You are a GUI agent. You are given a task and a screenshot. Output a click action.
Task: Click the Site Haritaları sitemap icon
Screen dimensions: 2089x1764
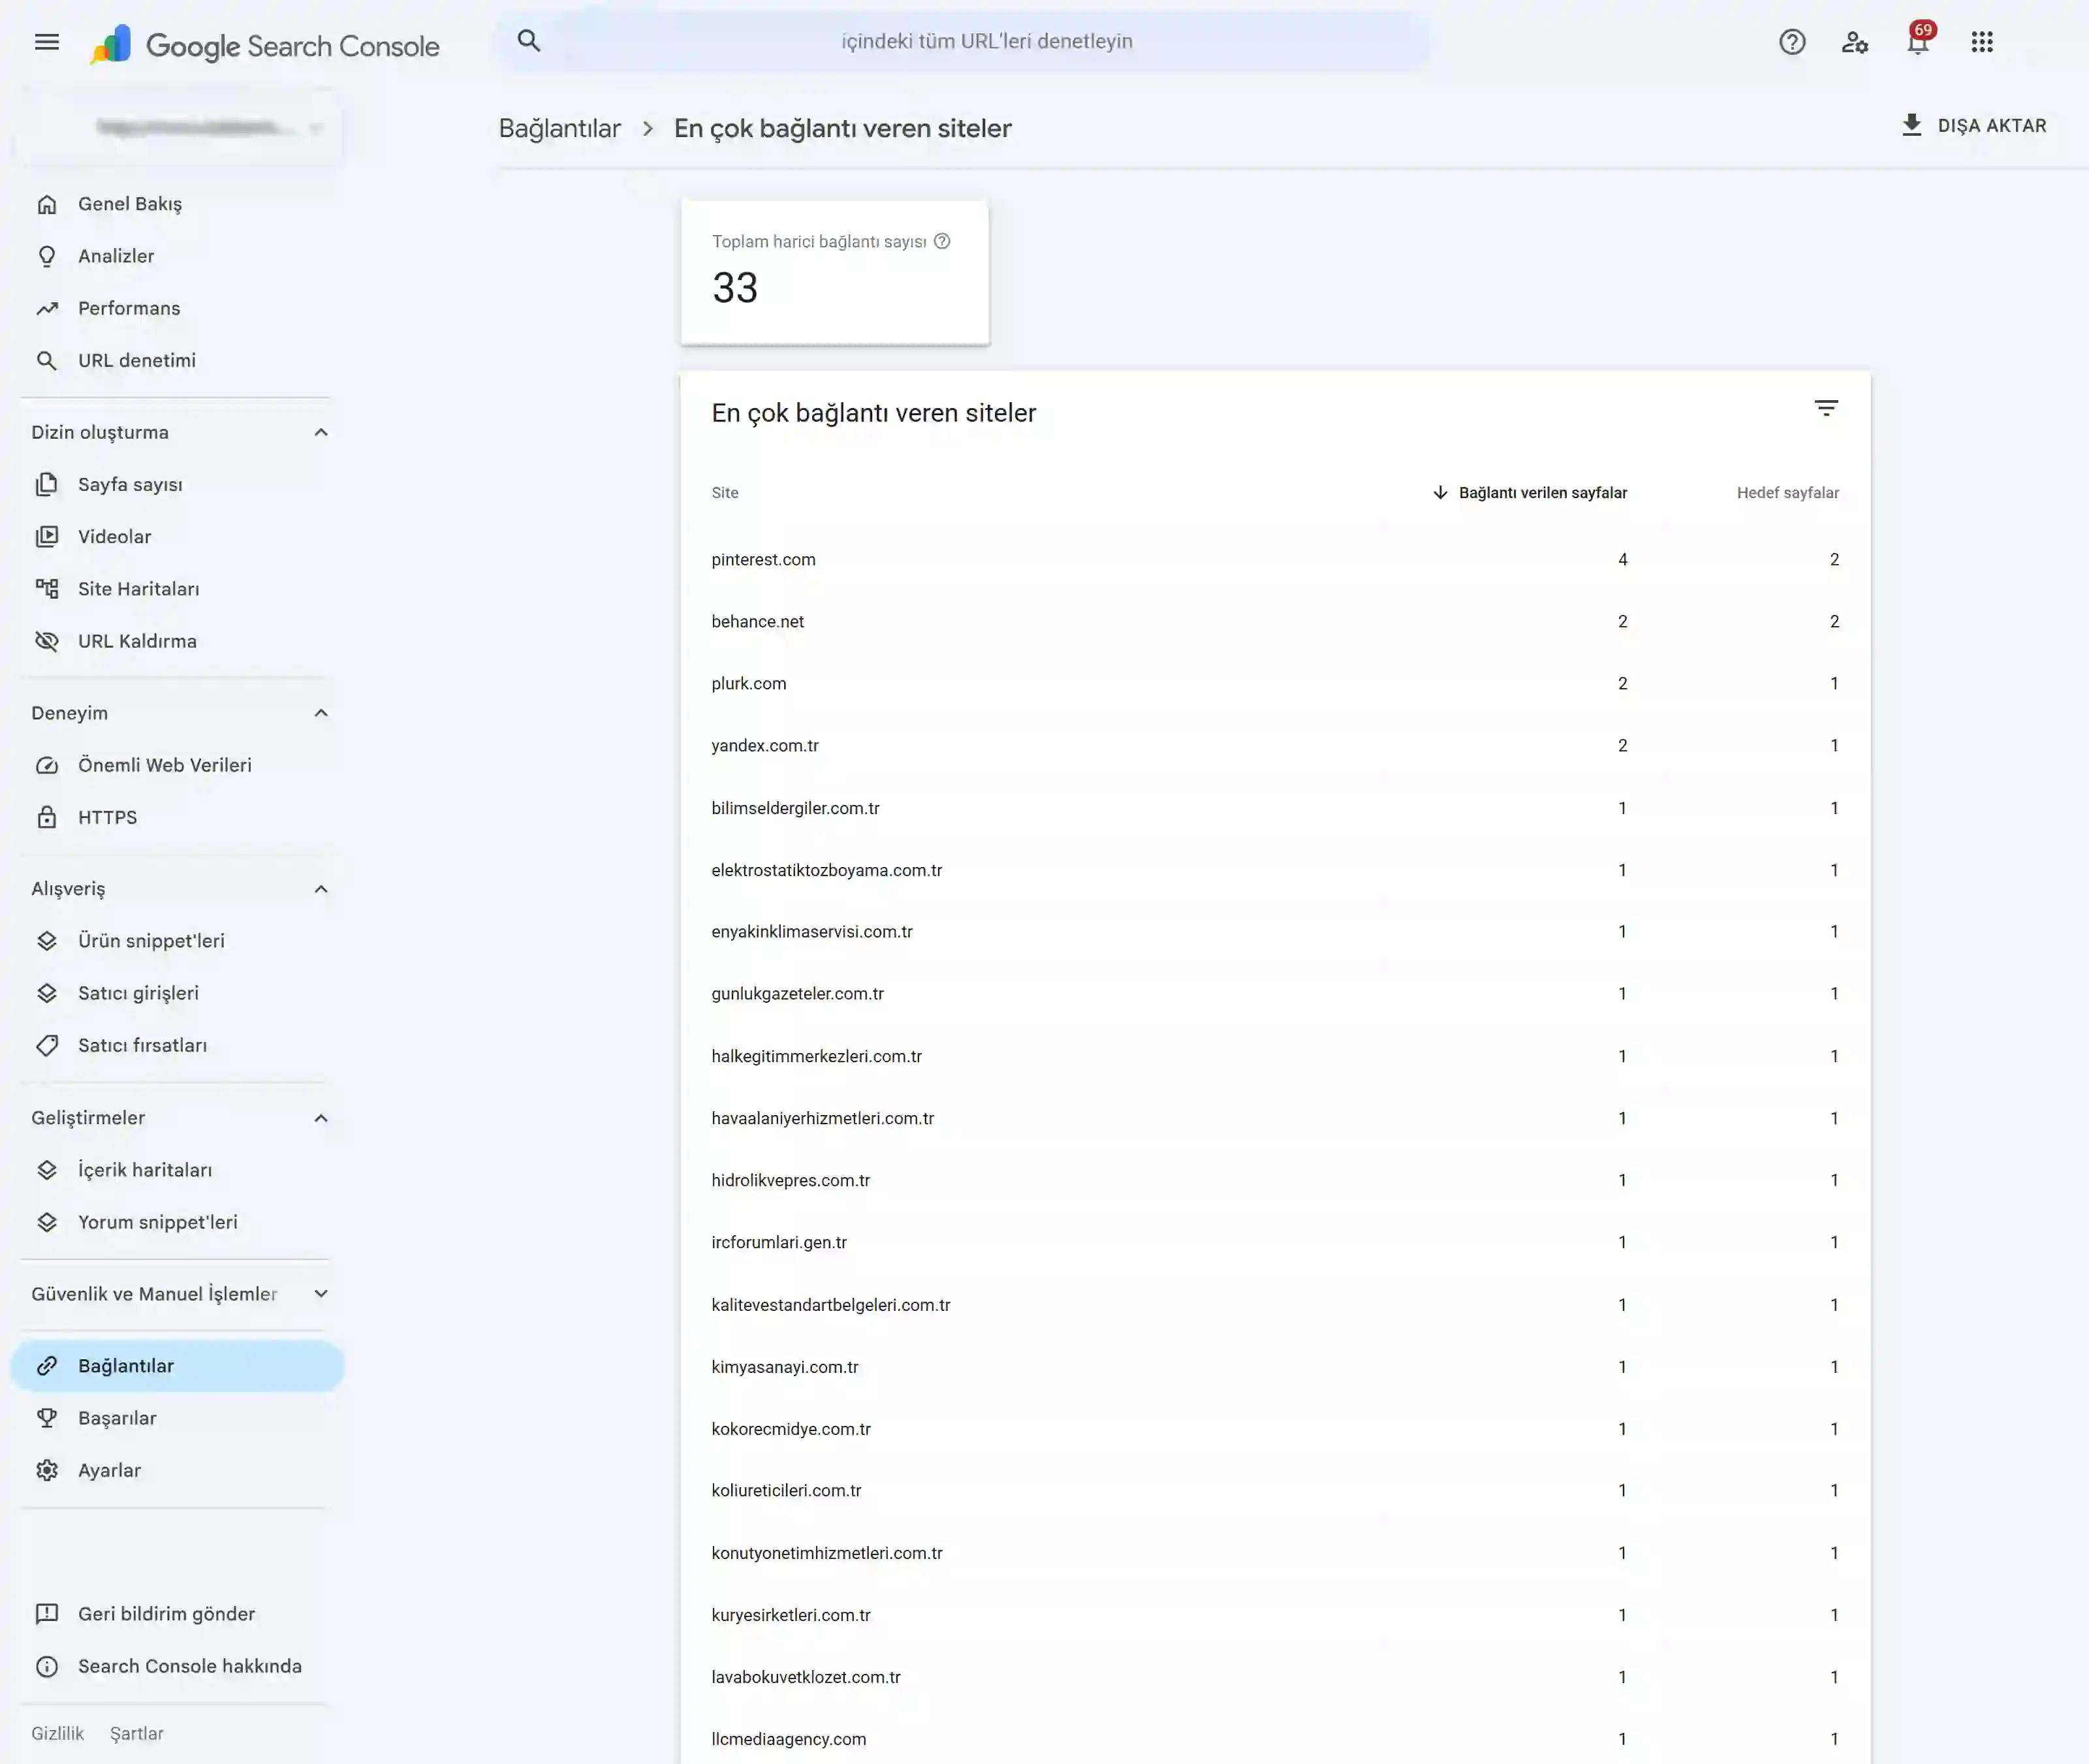[47, 589]
